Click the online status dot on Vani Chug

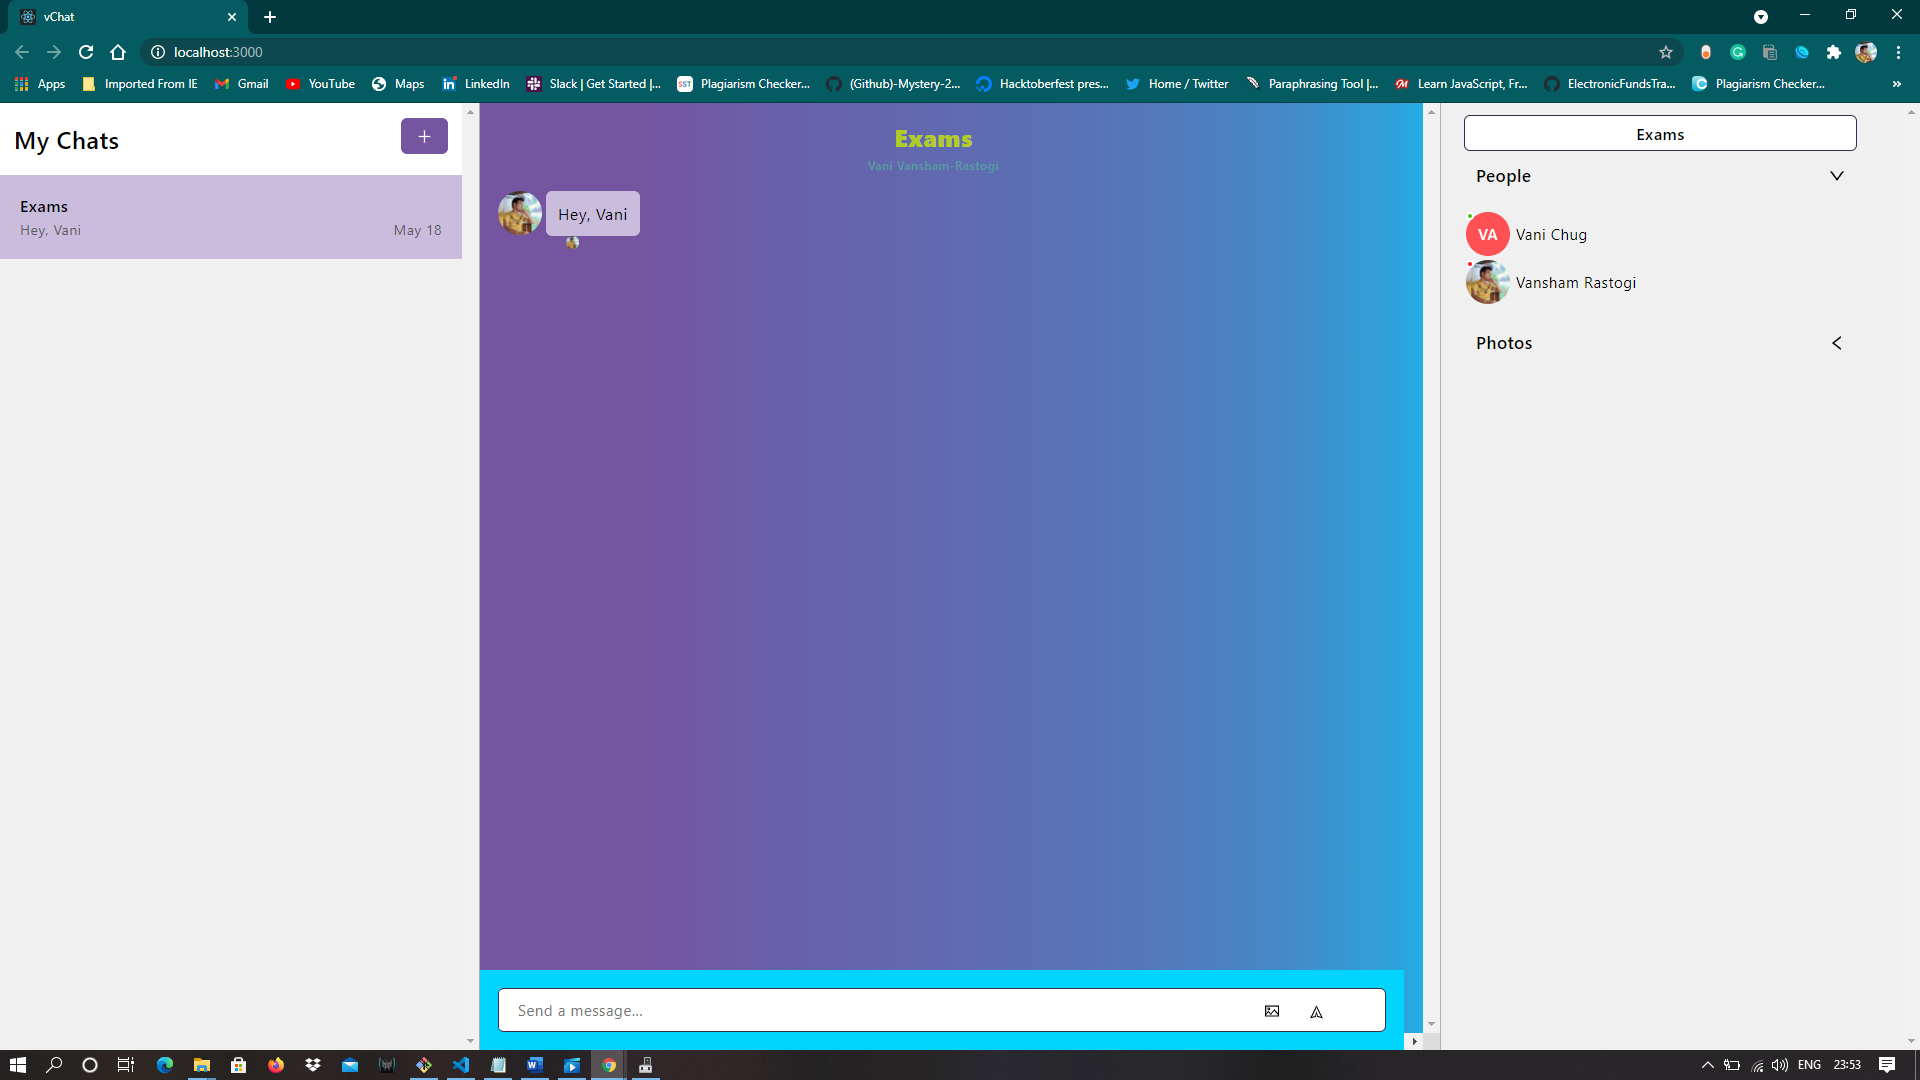pos(1469,215)
